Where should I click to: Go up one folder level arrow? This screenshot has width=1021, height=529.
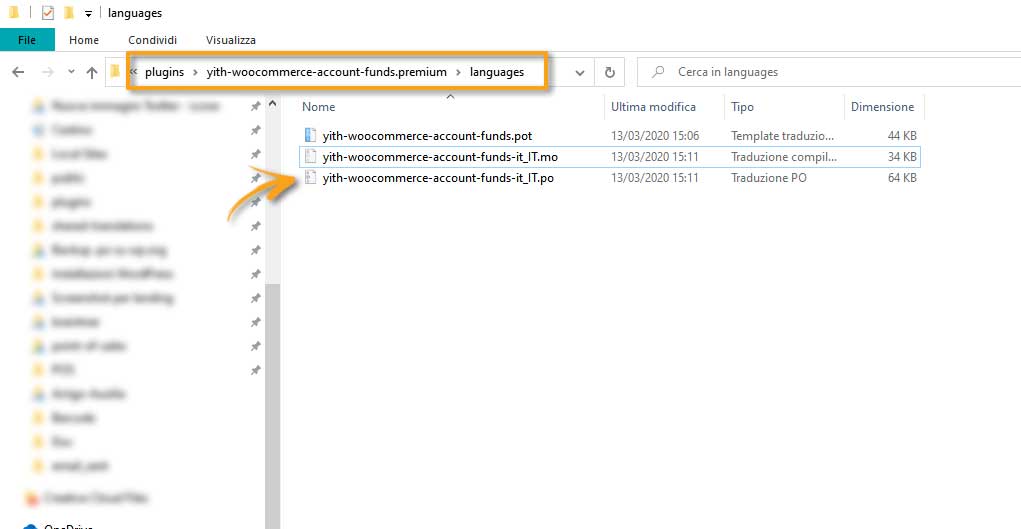coord(92,72)
